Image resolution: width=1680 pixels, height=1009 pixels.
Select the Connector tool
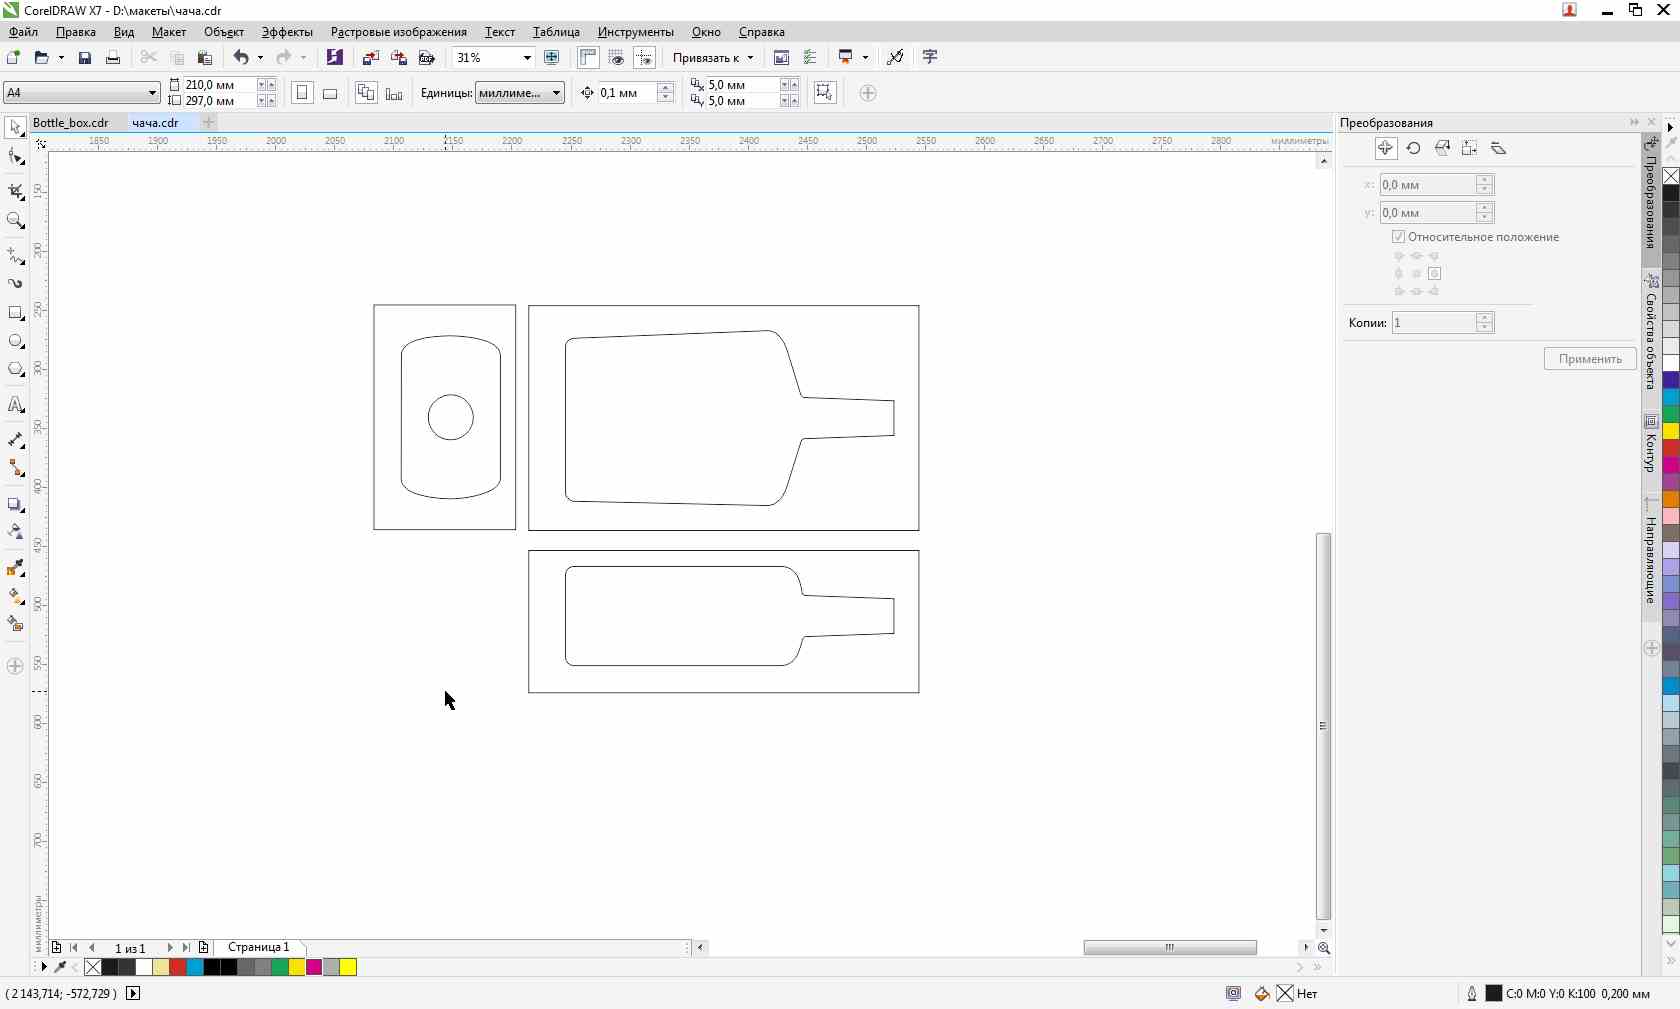[15, 468]
